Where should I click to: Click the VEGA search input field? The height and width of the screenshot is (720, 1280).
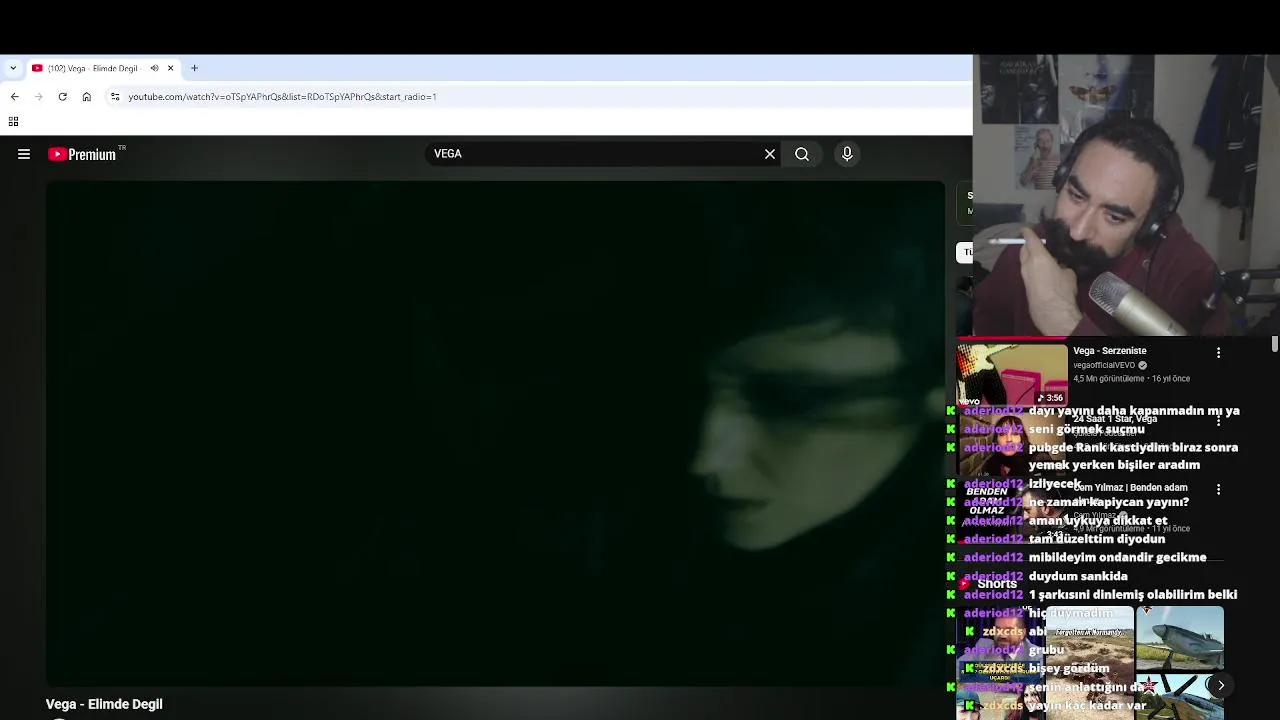(595, 154)
